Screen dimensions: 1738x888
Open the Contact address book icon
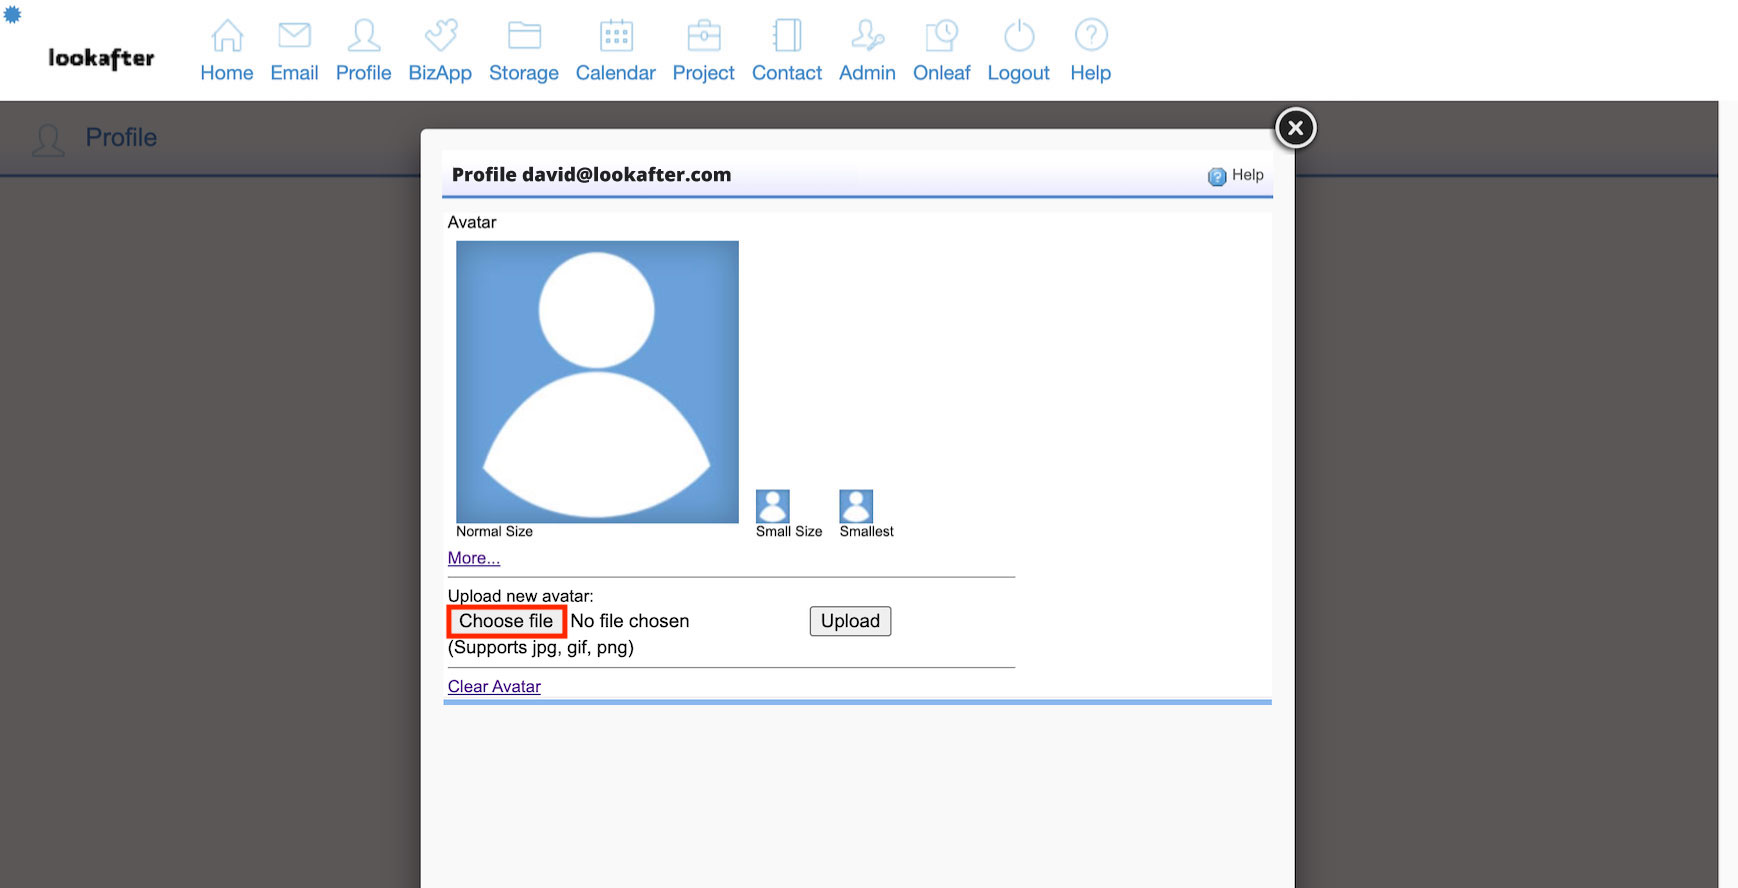click(x=787, y=36)
